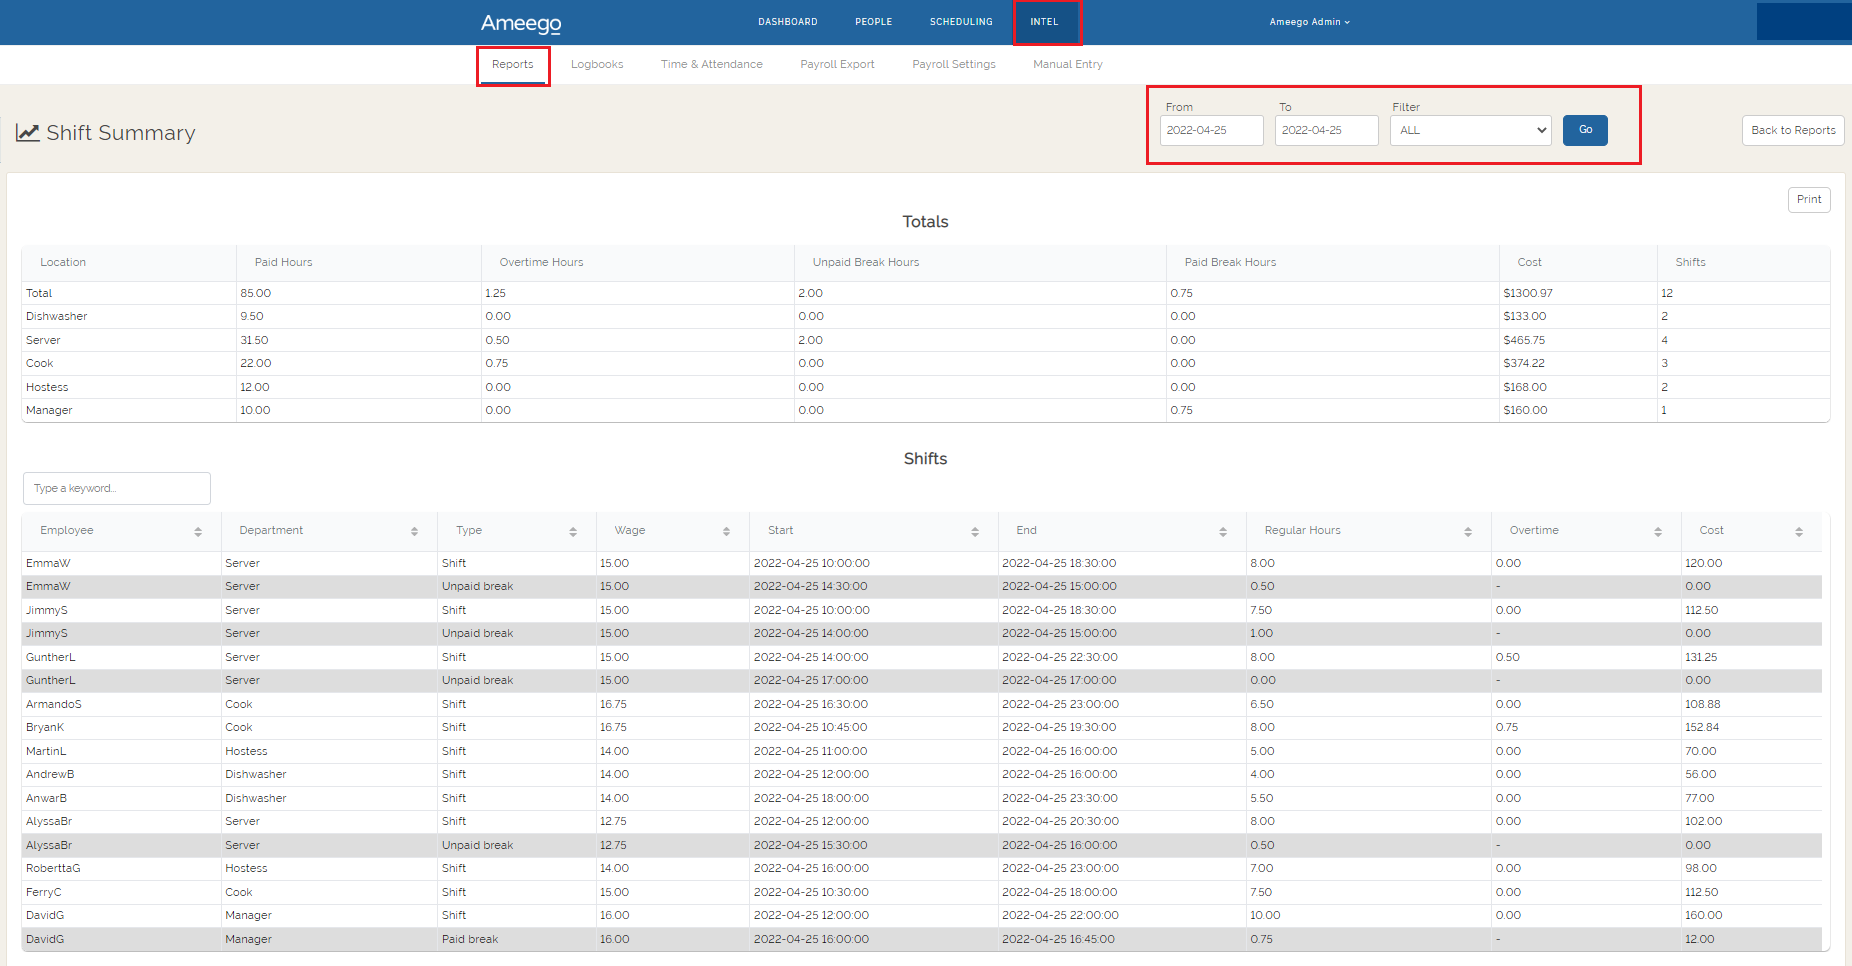The width and height of the screenshot is (1852, 966).
Task: Expand the Type column sort control
Action: (x=574, y=531)
